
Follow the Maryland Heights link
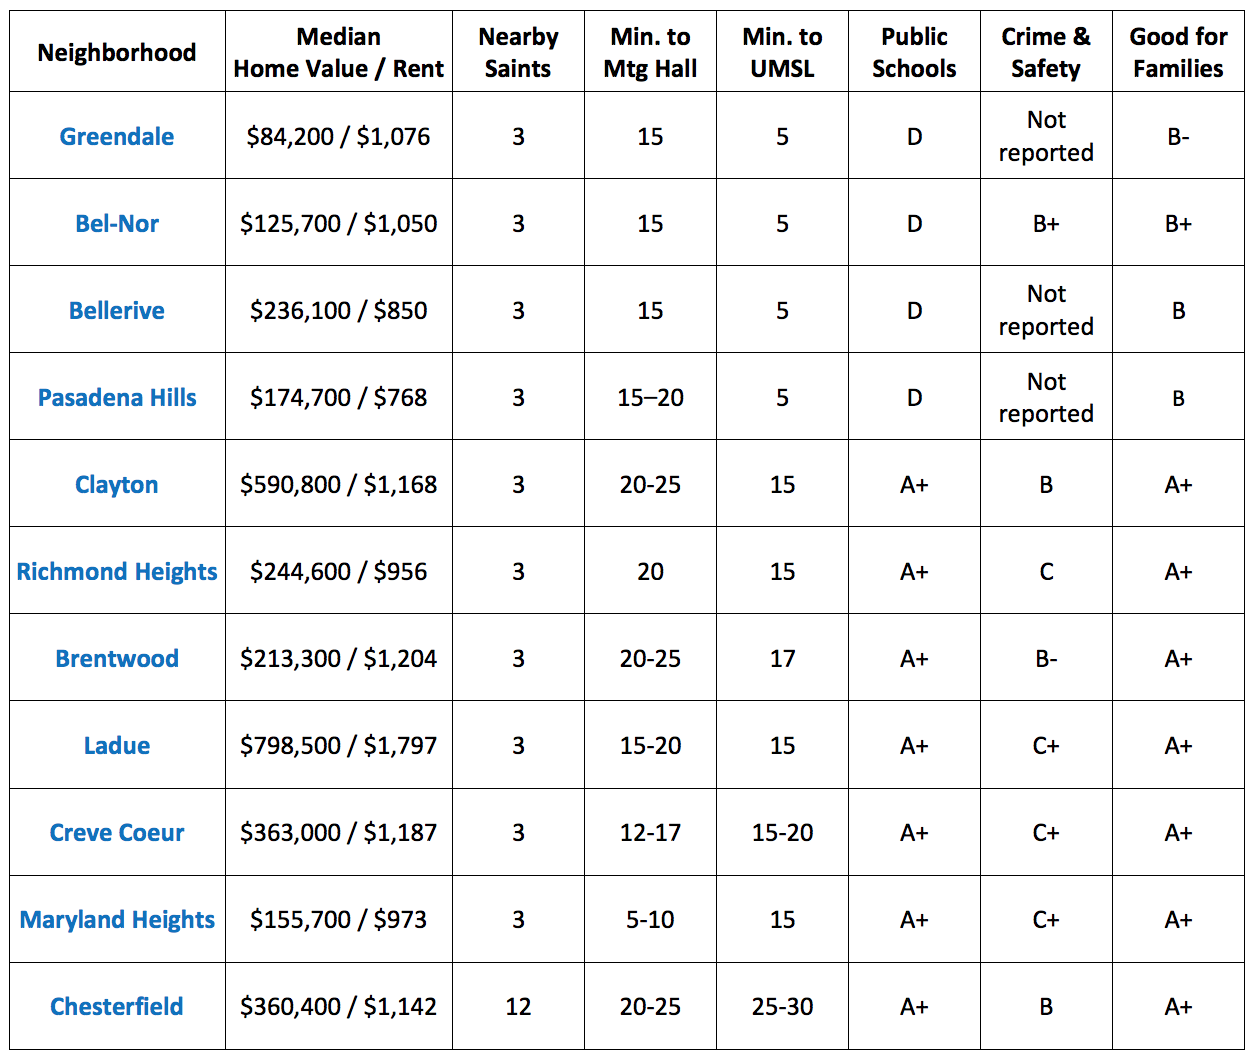pyautogui.click(x=117, y=920)
